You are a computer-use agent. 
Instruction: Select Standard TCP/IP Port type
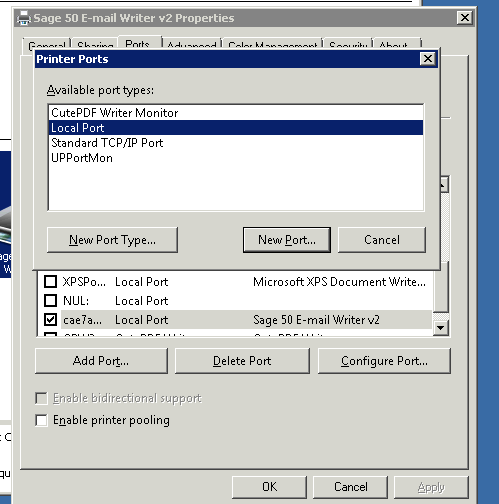[236, 143]
